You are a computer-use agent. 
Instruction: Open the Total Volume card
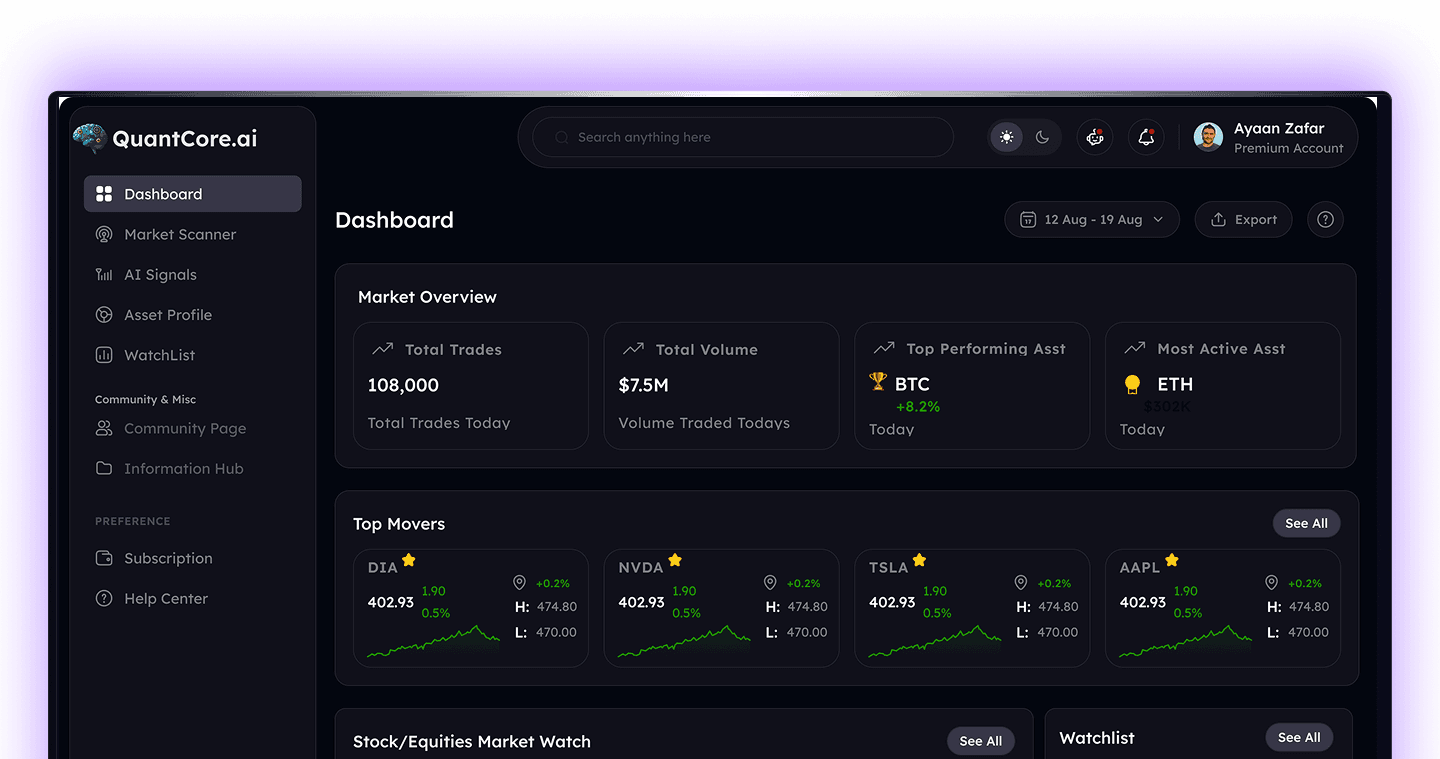(x=721, y=386)
